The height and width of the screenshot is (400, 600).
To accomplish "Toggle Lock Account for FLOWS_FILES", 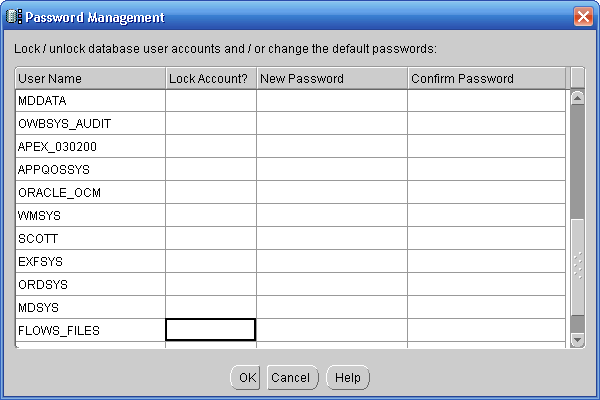I will pyautogui.click(x=211, y=330).
